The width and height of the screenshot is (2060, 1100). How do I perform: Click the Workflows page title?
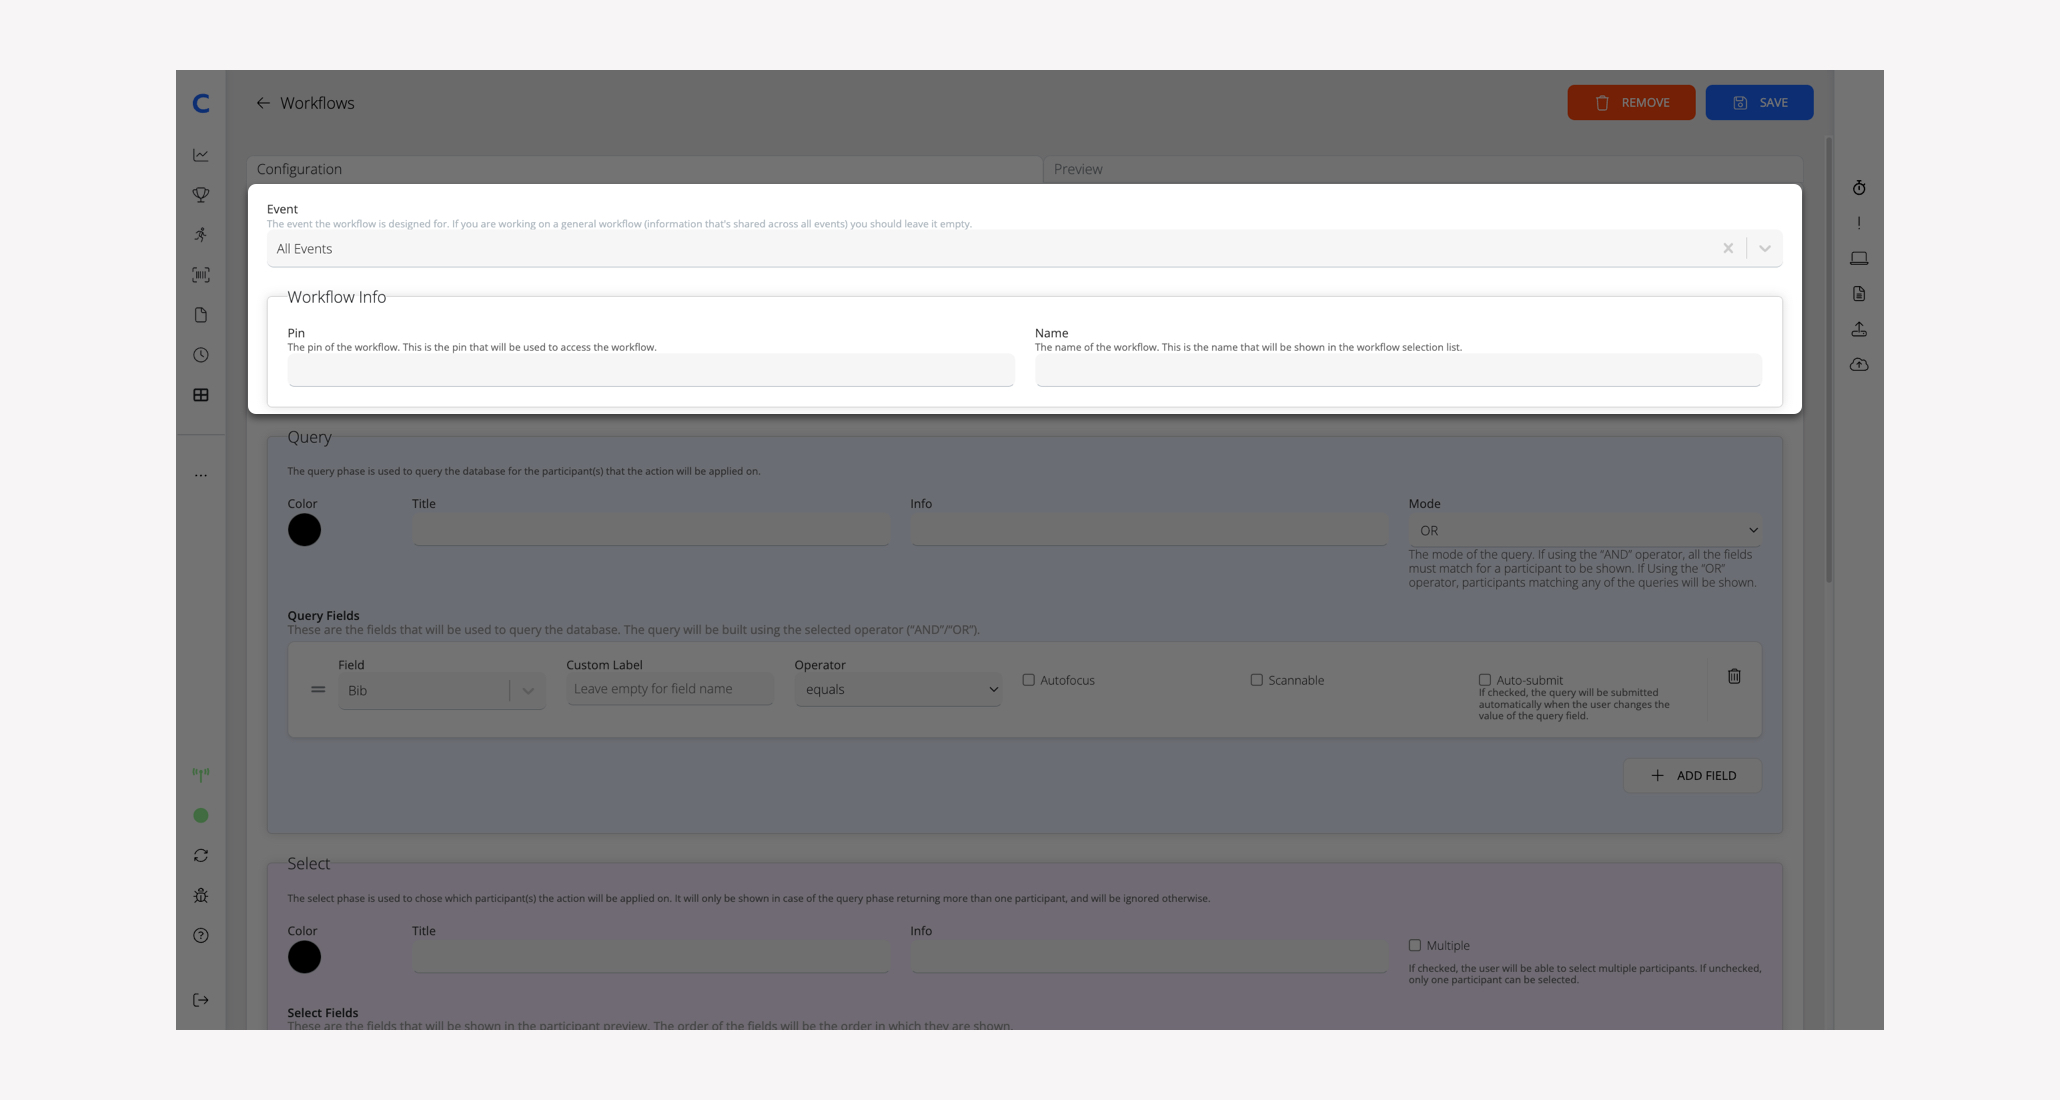click(317, 103)
